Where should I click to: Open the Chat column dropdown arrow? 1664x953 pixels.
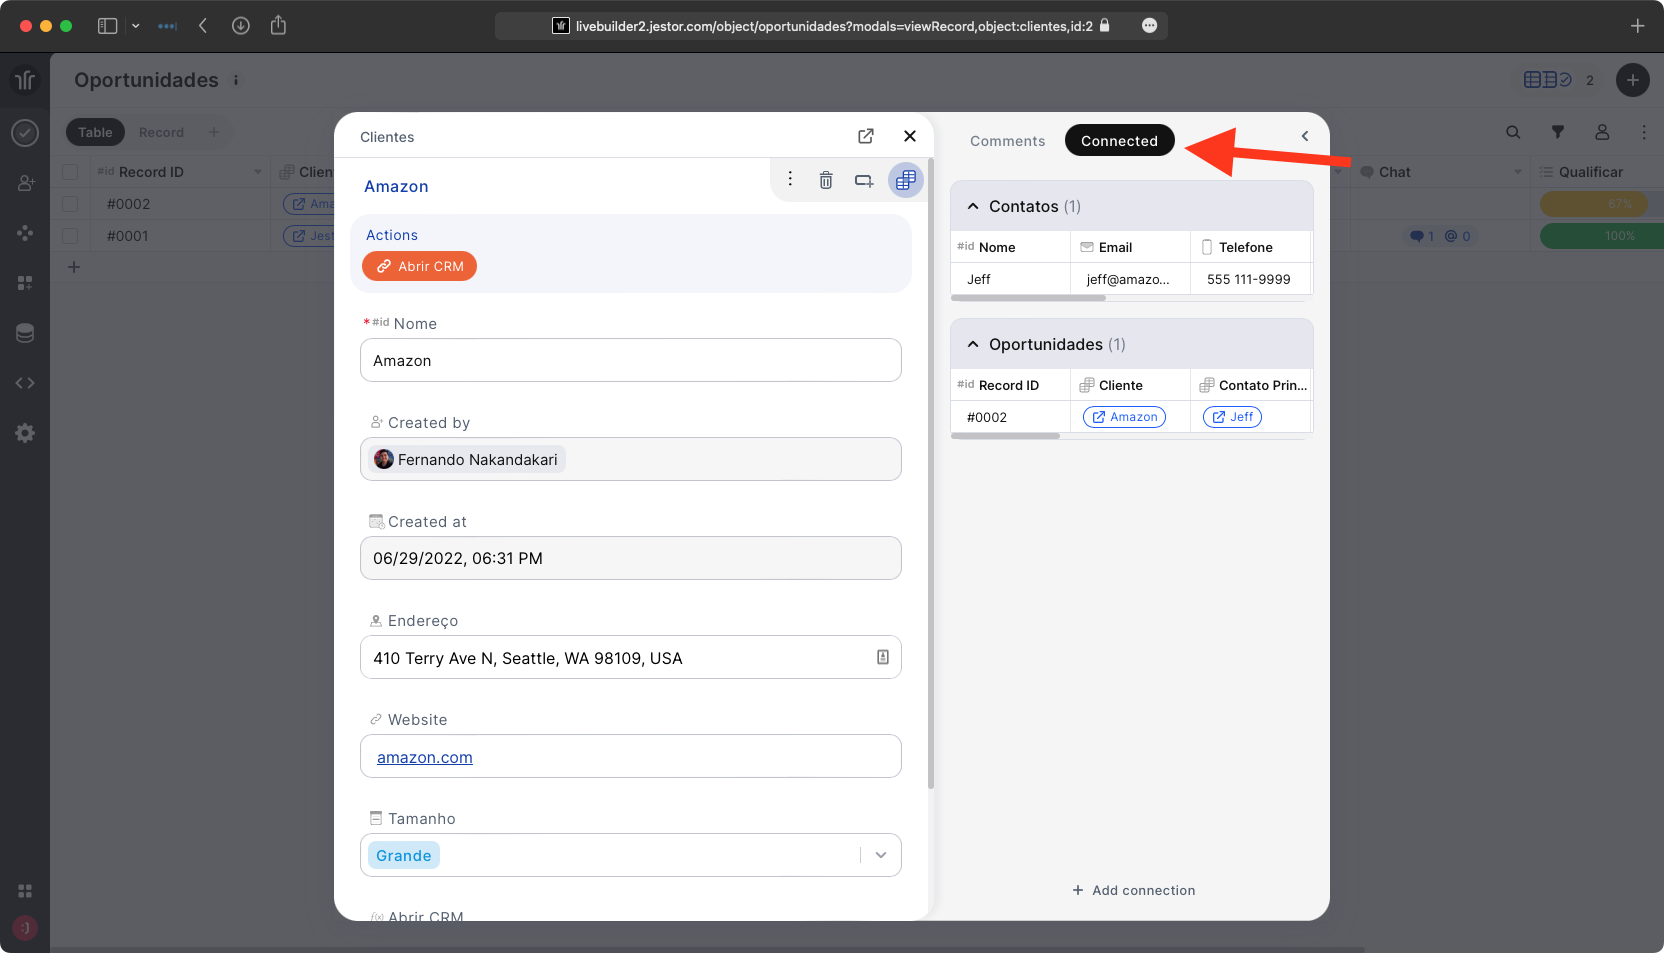[x=1517, y=172]
